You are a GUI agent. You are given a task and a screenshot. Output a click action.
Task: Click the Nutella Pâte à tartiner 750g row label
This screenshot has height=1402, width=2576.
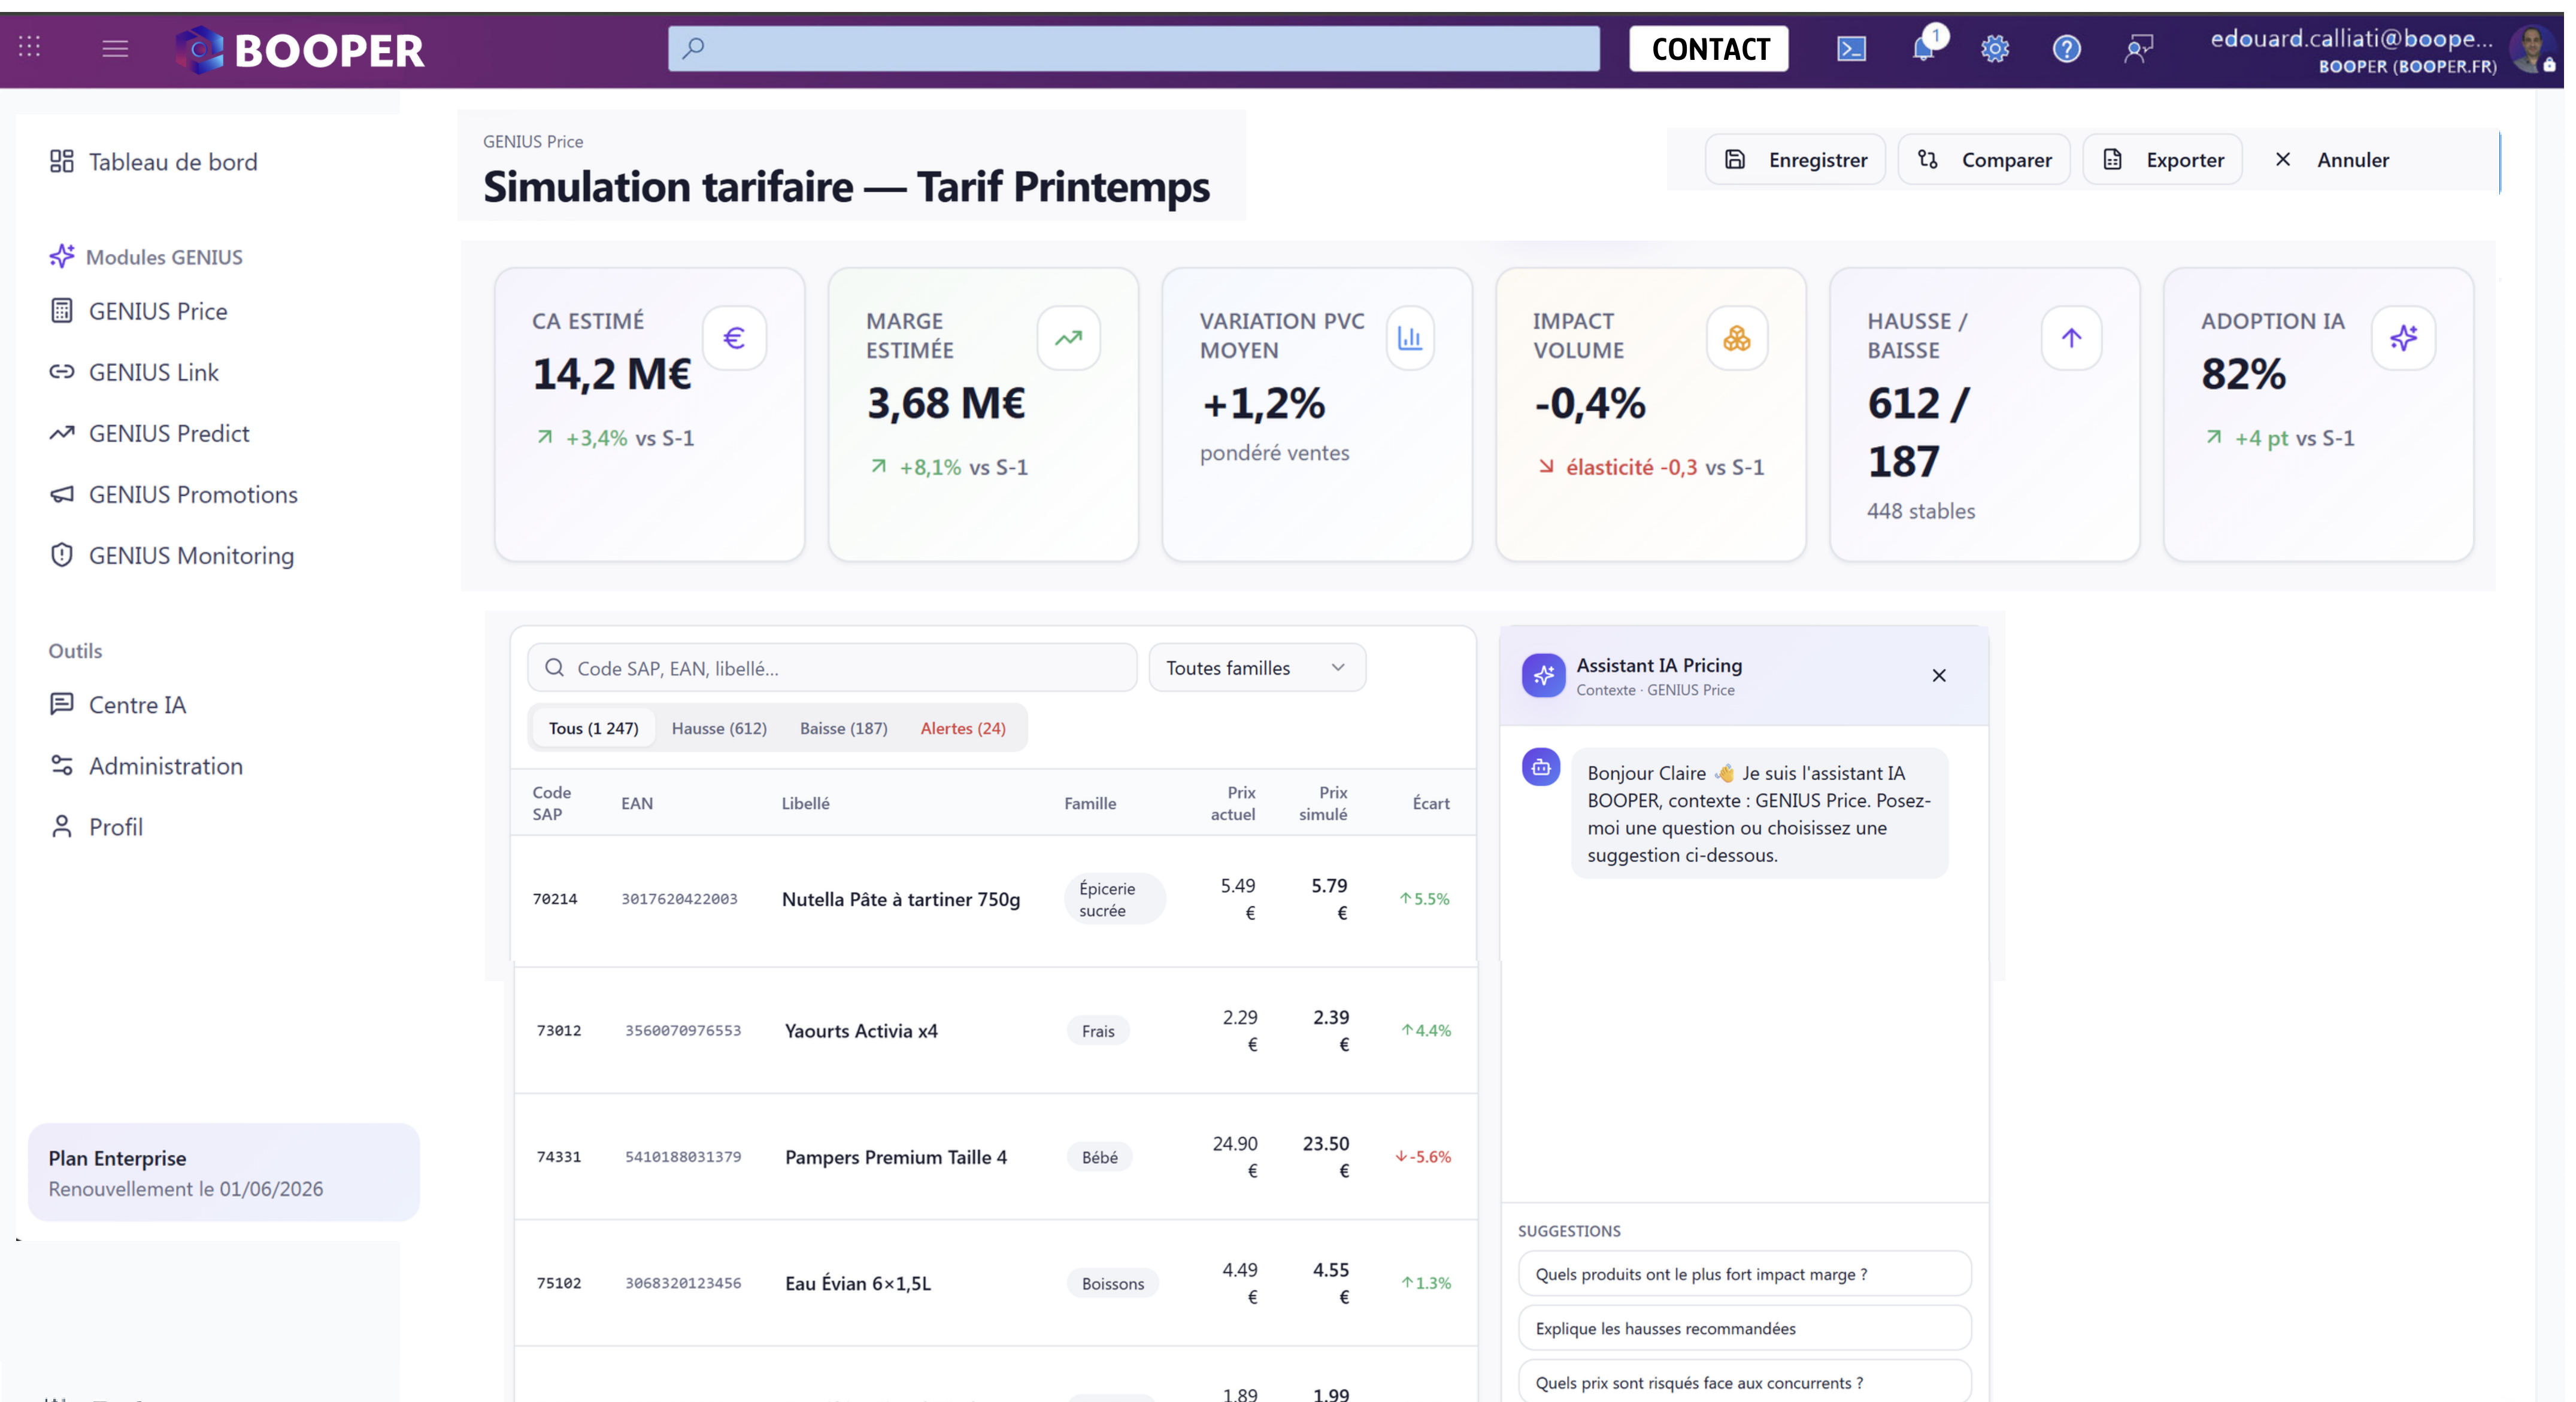(901, 899)
